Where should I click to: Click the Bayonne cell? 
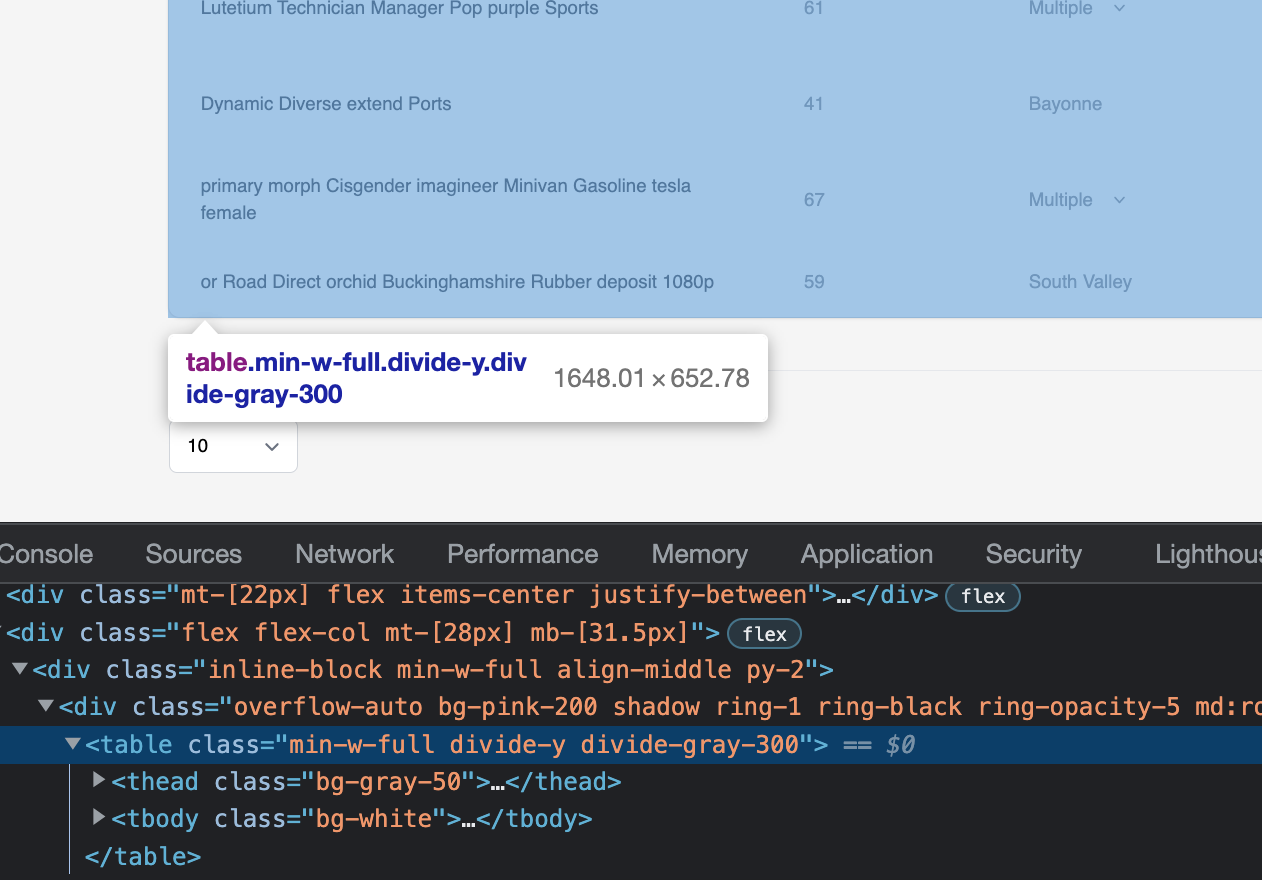click(1065, 104)
